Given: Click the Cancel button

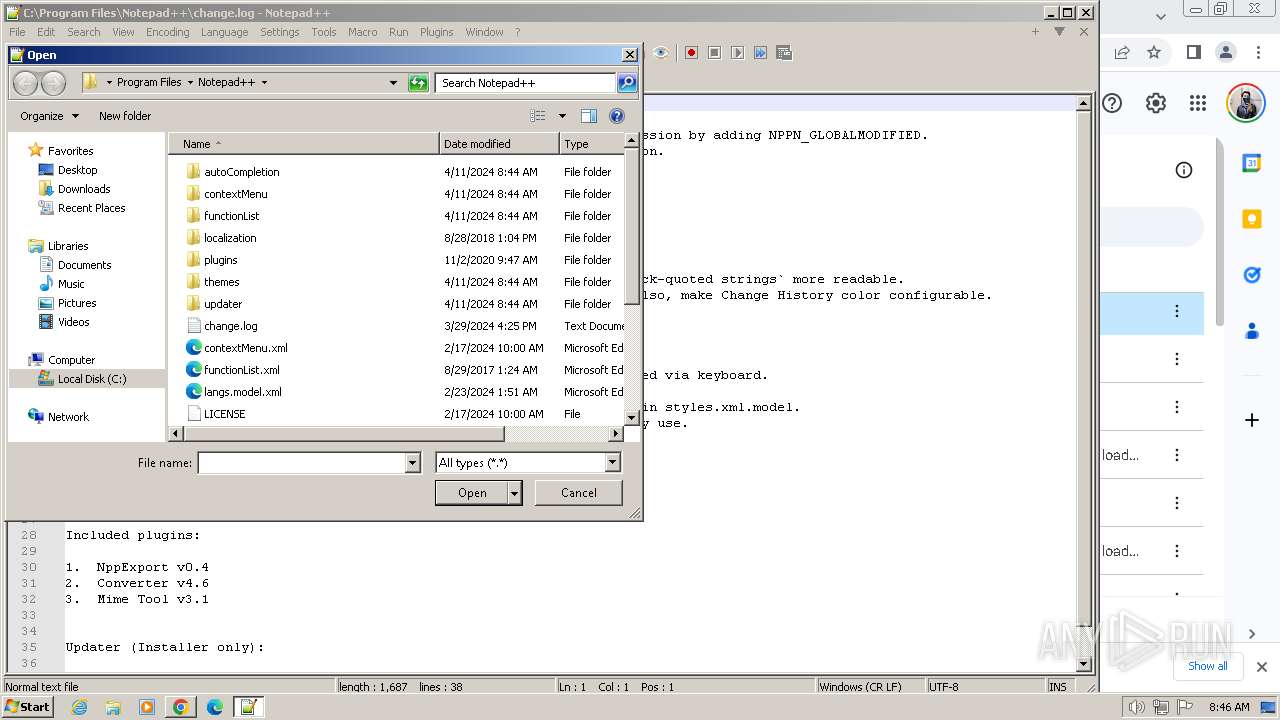Looking at the screenshot, I should (x=578, y=492).
